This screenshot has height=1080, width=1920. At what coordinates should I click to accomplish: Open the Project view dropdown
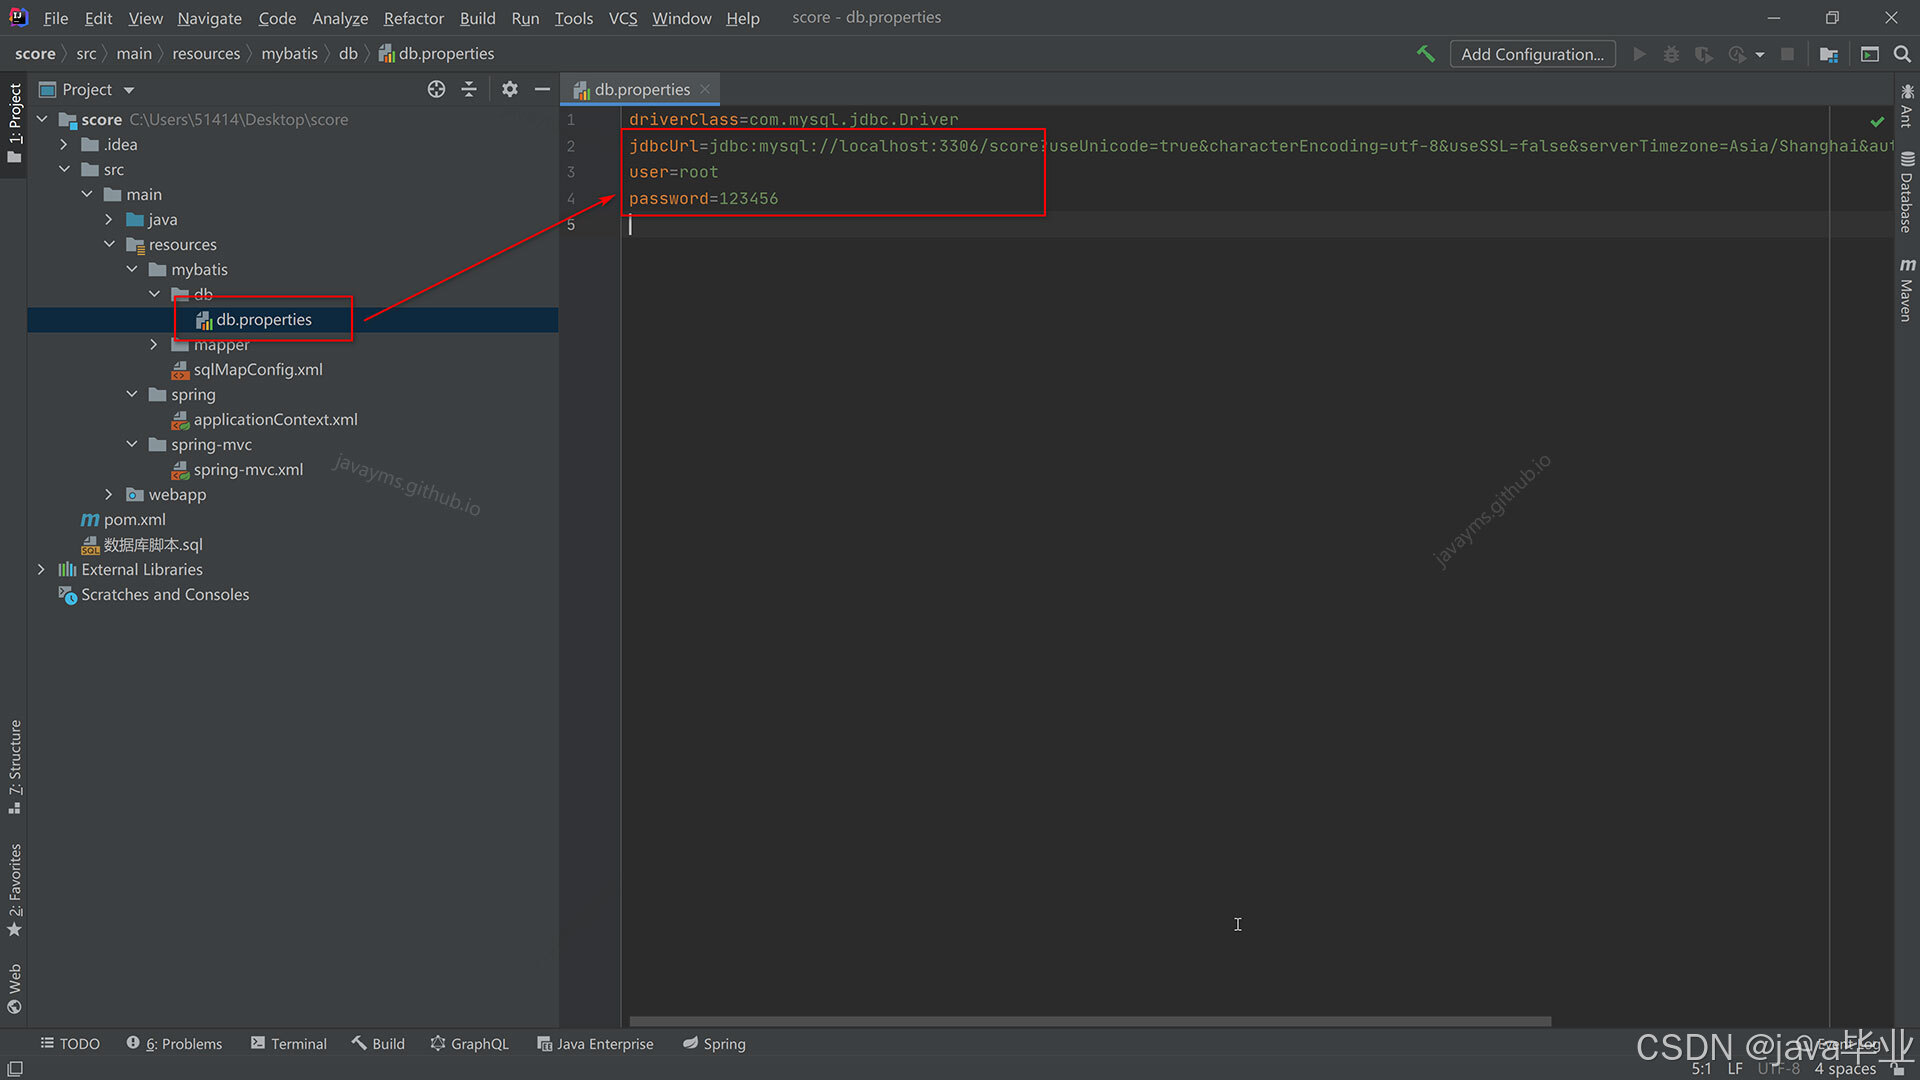tap(127, 89)
